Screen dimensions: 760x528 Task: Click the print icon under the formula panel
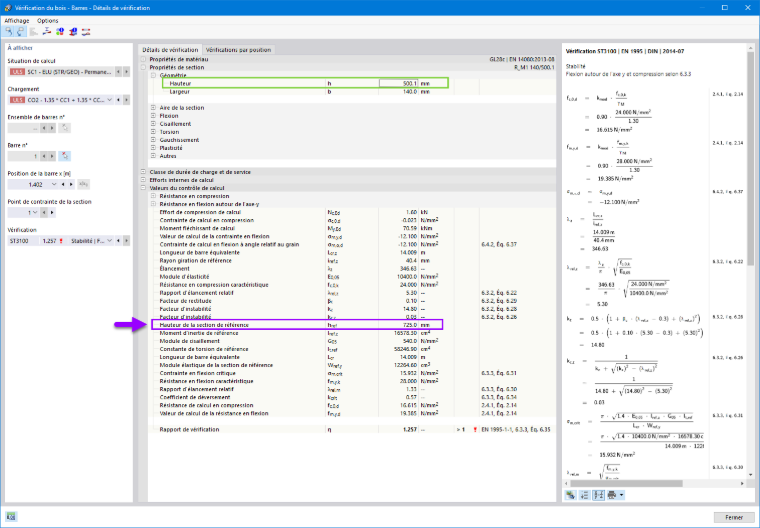(612, 495)
